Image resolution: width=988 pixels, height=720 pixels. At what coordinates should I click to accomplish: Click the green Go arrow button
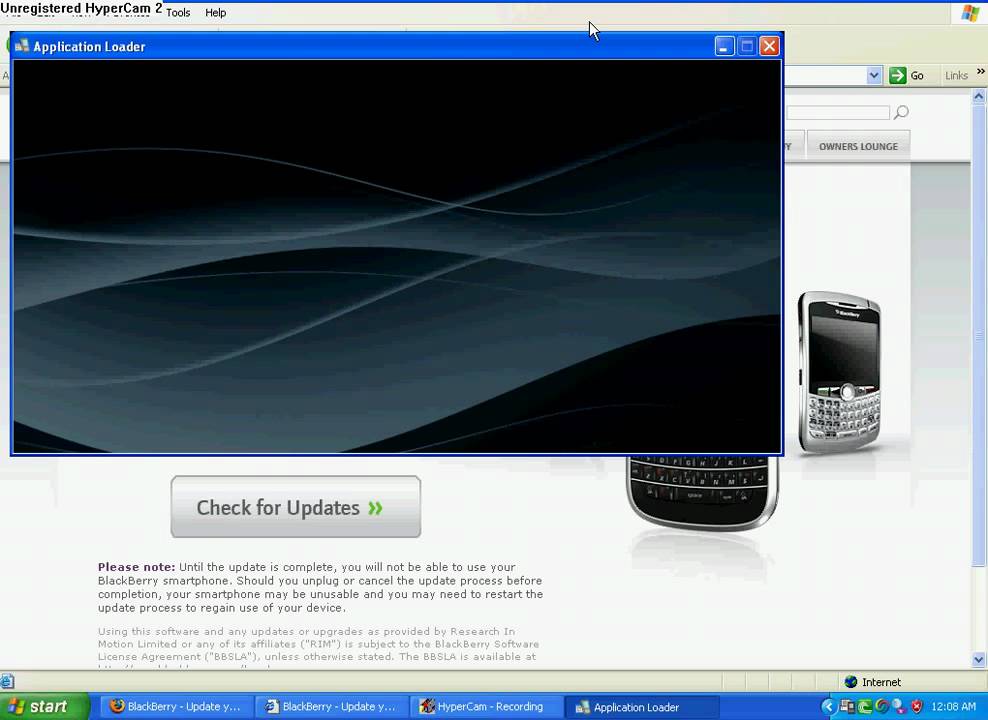(897, 76)
